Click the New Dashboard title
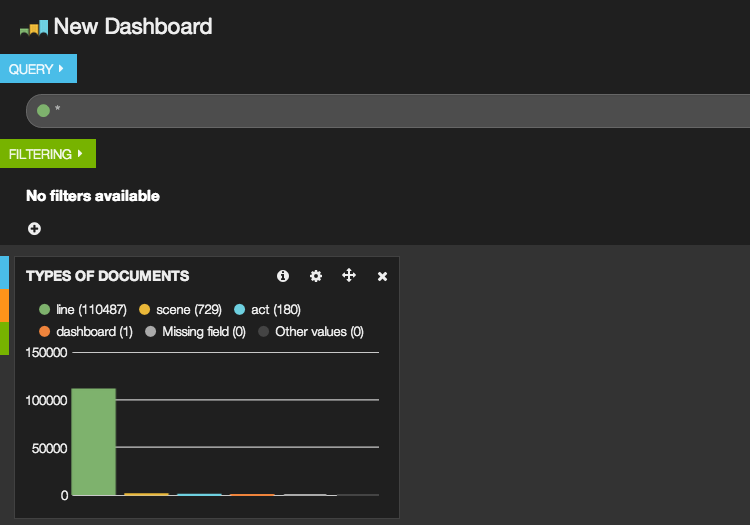750x525 pixels. click(x=132, y=27)
